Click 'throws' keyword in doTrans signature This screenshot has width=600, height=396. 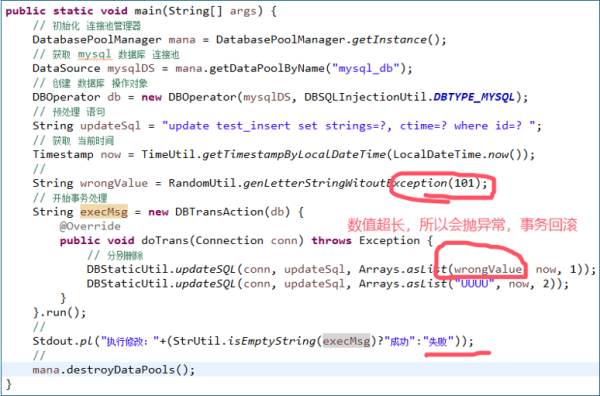[331, 241]
